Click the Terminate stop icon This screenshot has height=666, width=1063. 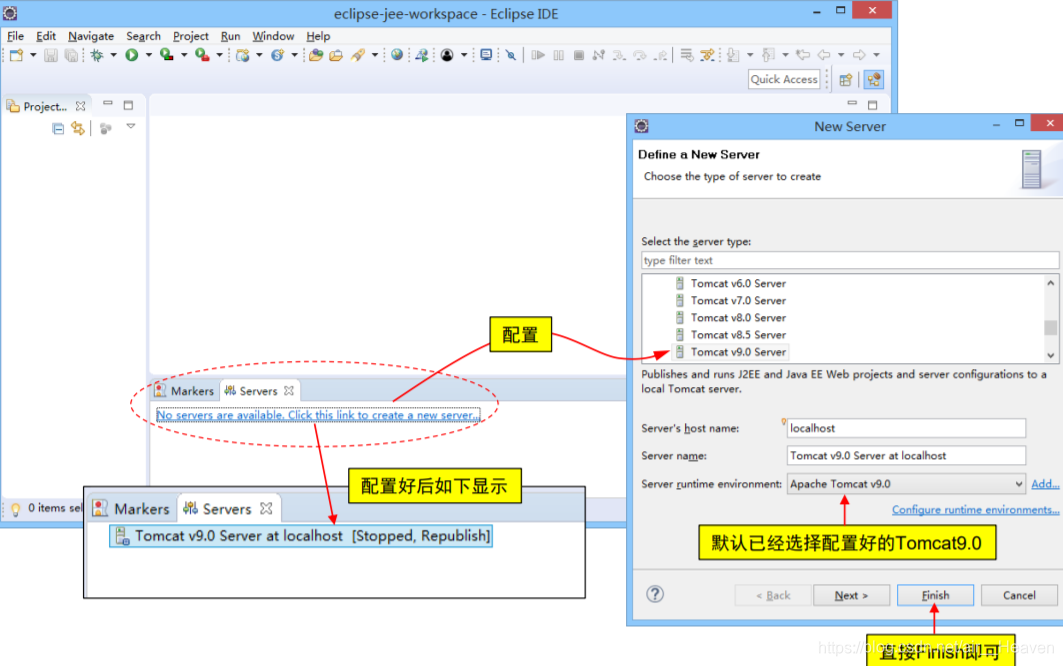point(579,55)
